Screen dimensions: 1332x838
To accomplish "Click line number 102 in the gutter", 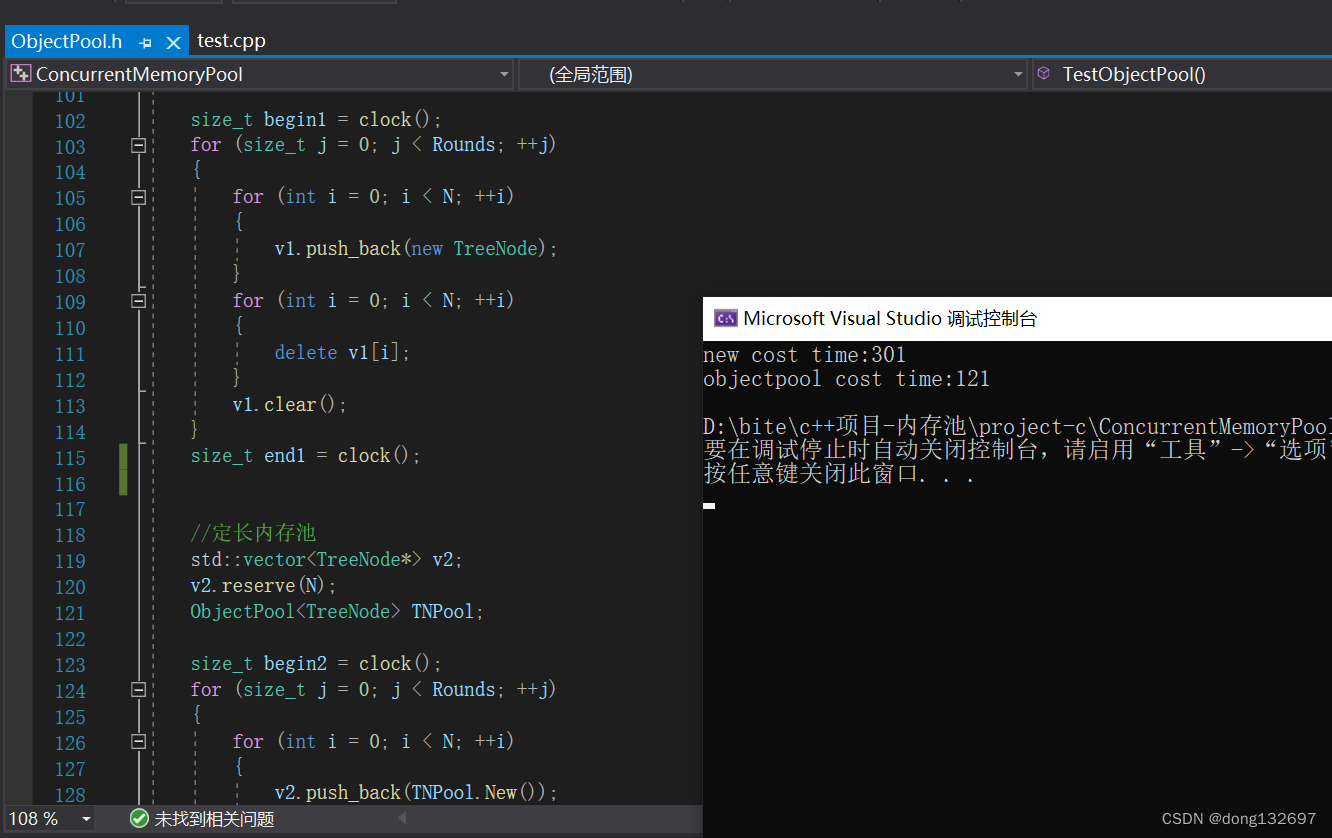I will coord(70,121).
